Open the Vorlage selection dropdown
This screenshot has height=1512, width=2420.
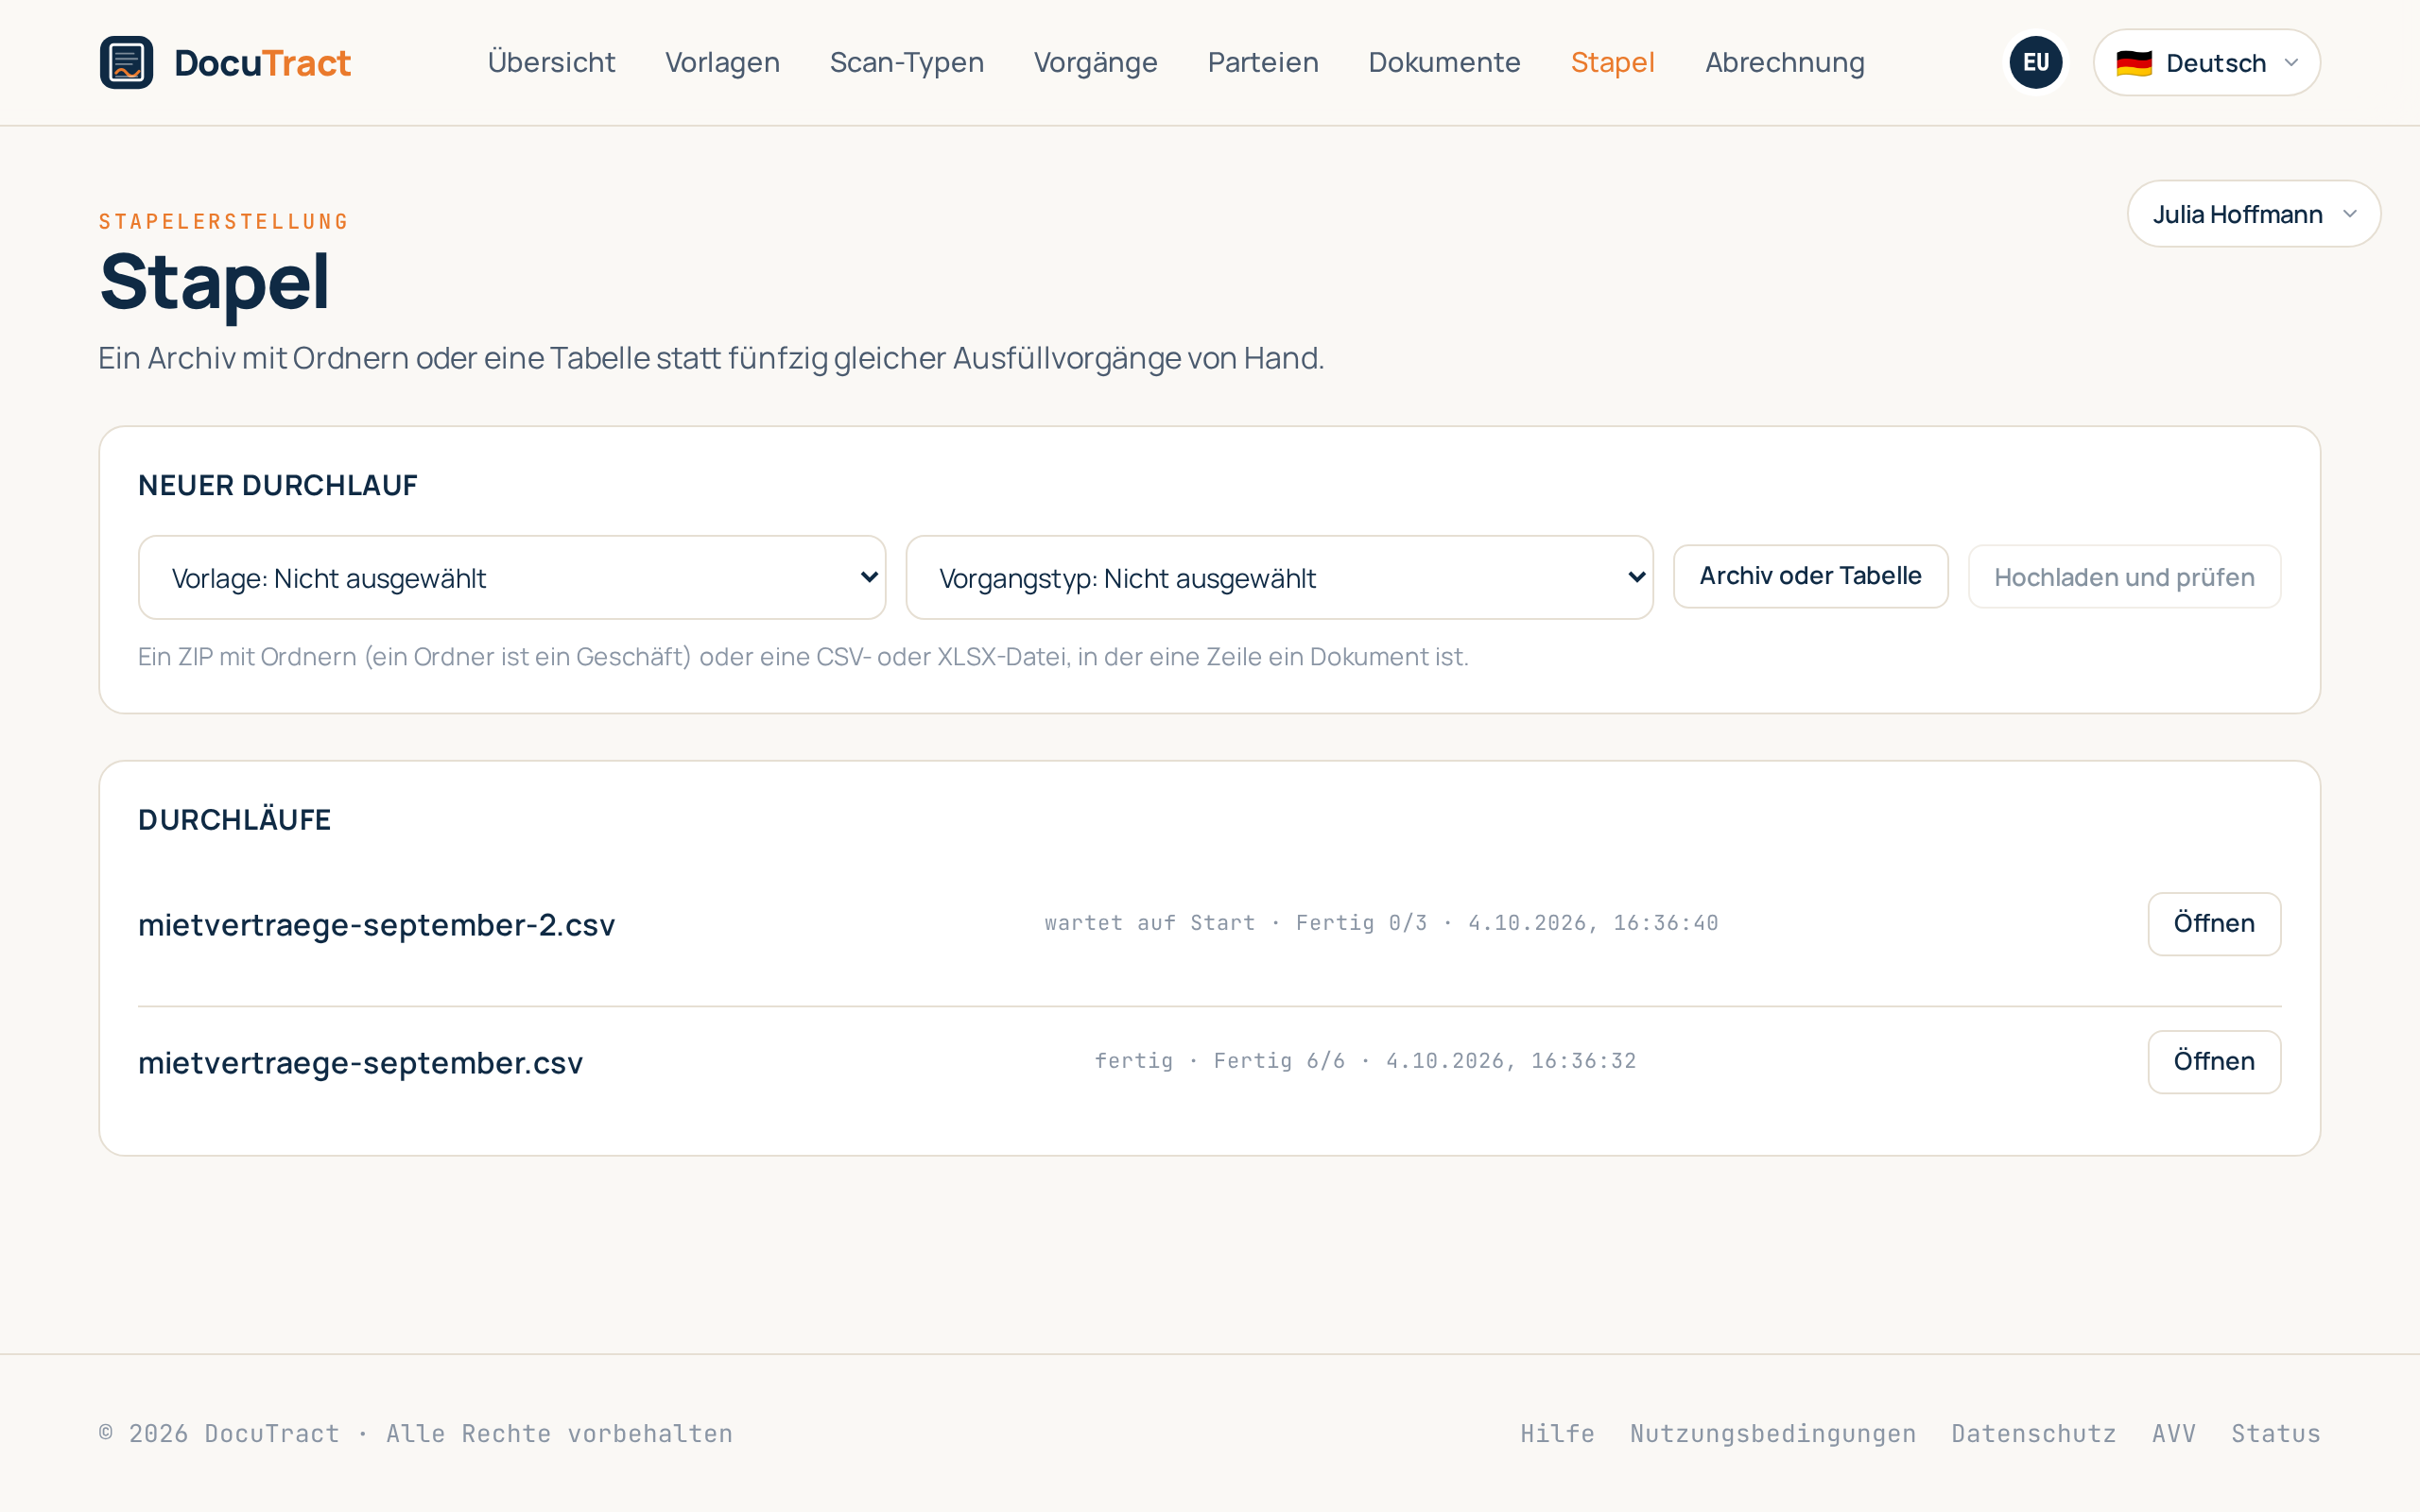[512, 578]
